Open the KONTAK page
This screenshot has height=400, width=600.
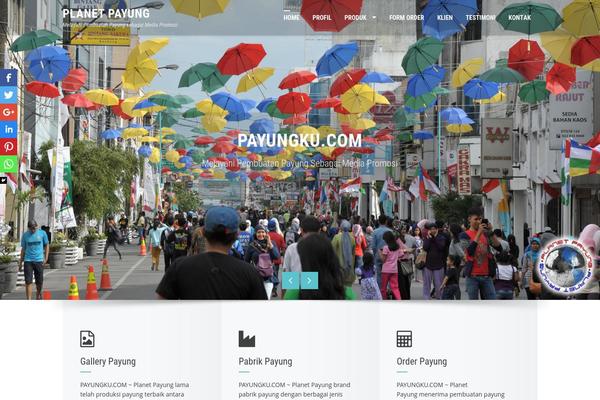(520, 18)
